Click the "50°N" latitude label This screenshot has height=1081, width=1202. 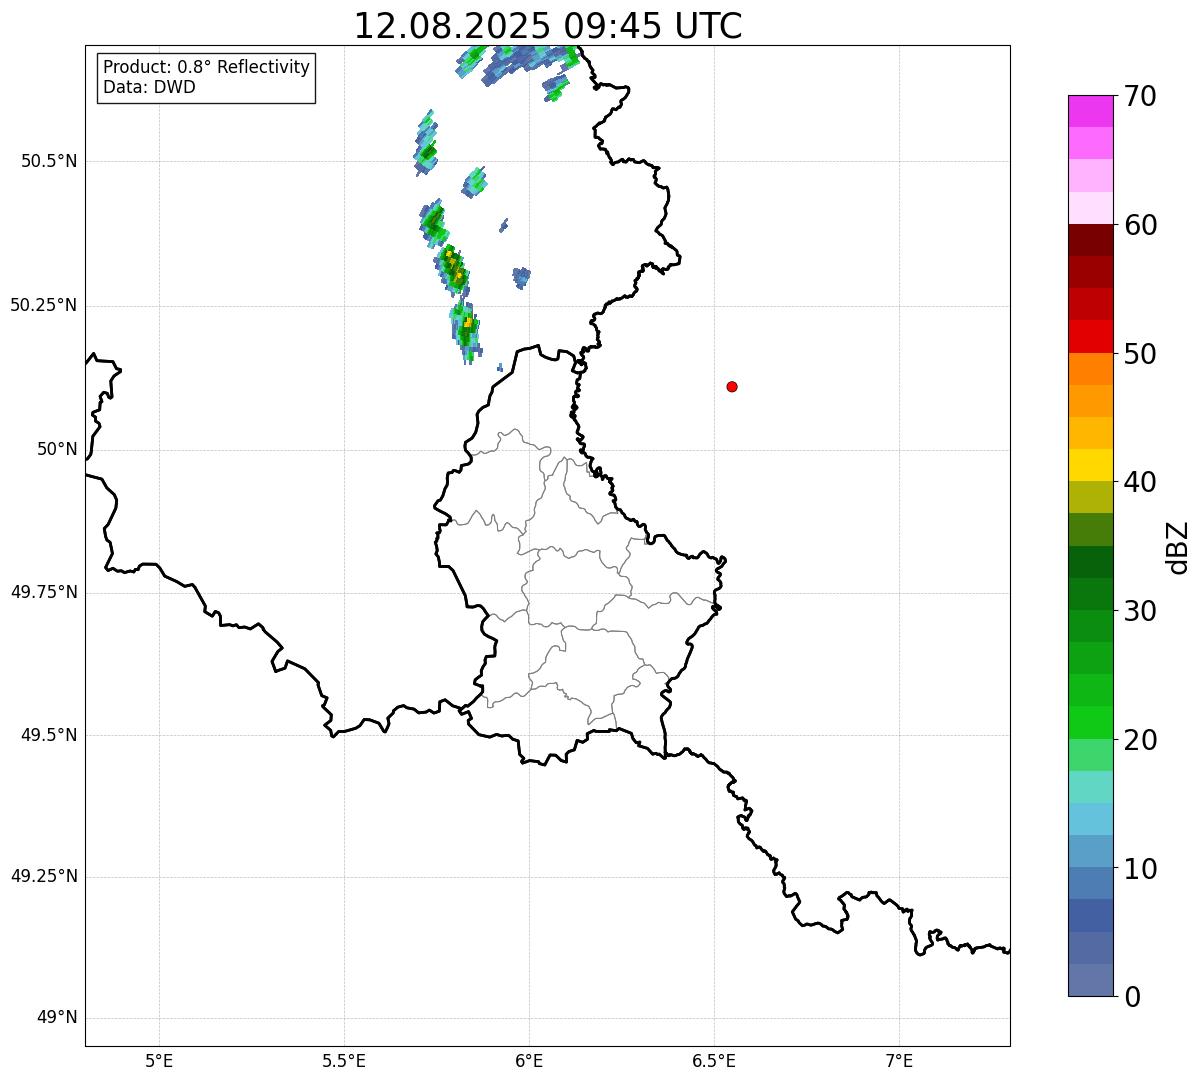point(57,449)
